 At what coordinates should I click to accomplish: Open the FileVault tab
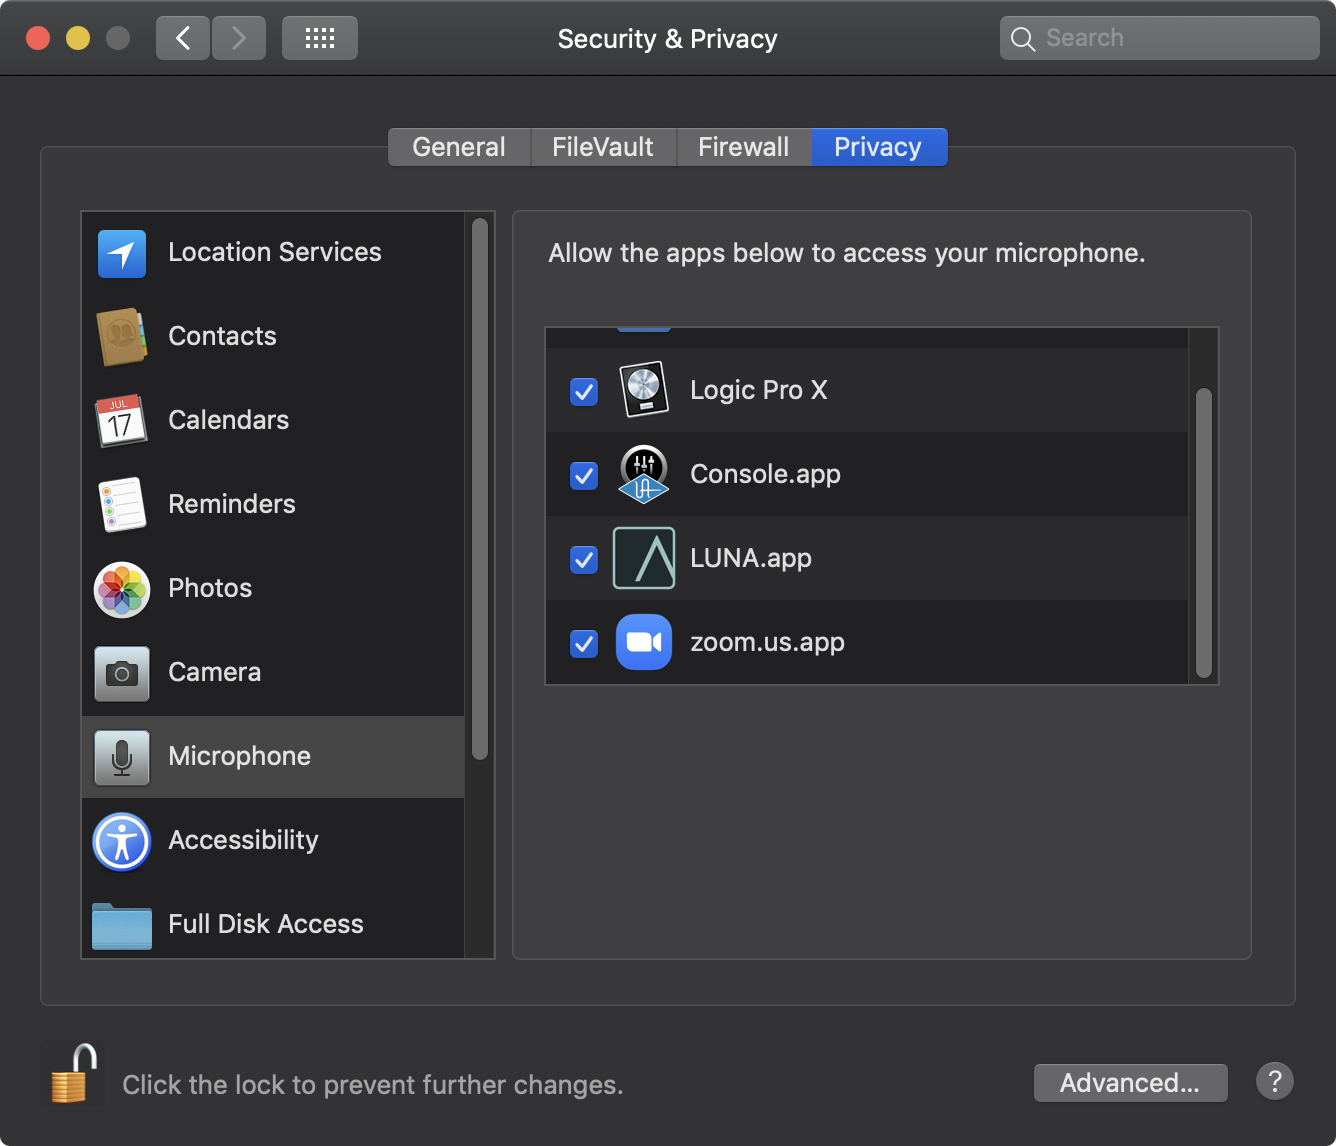603,147
